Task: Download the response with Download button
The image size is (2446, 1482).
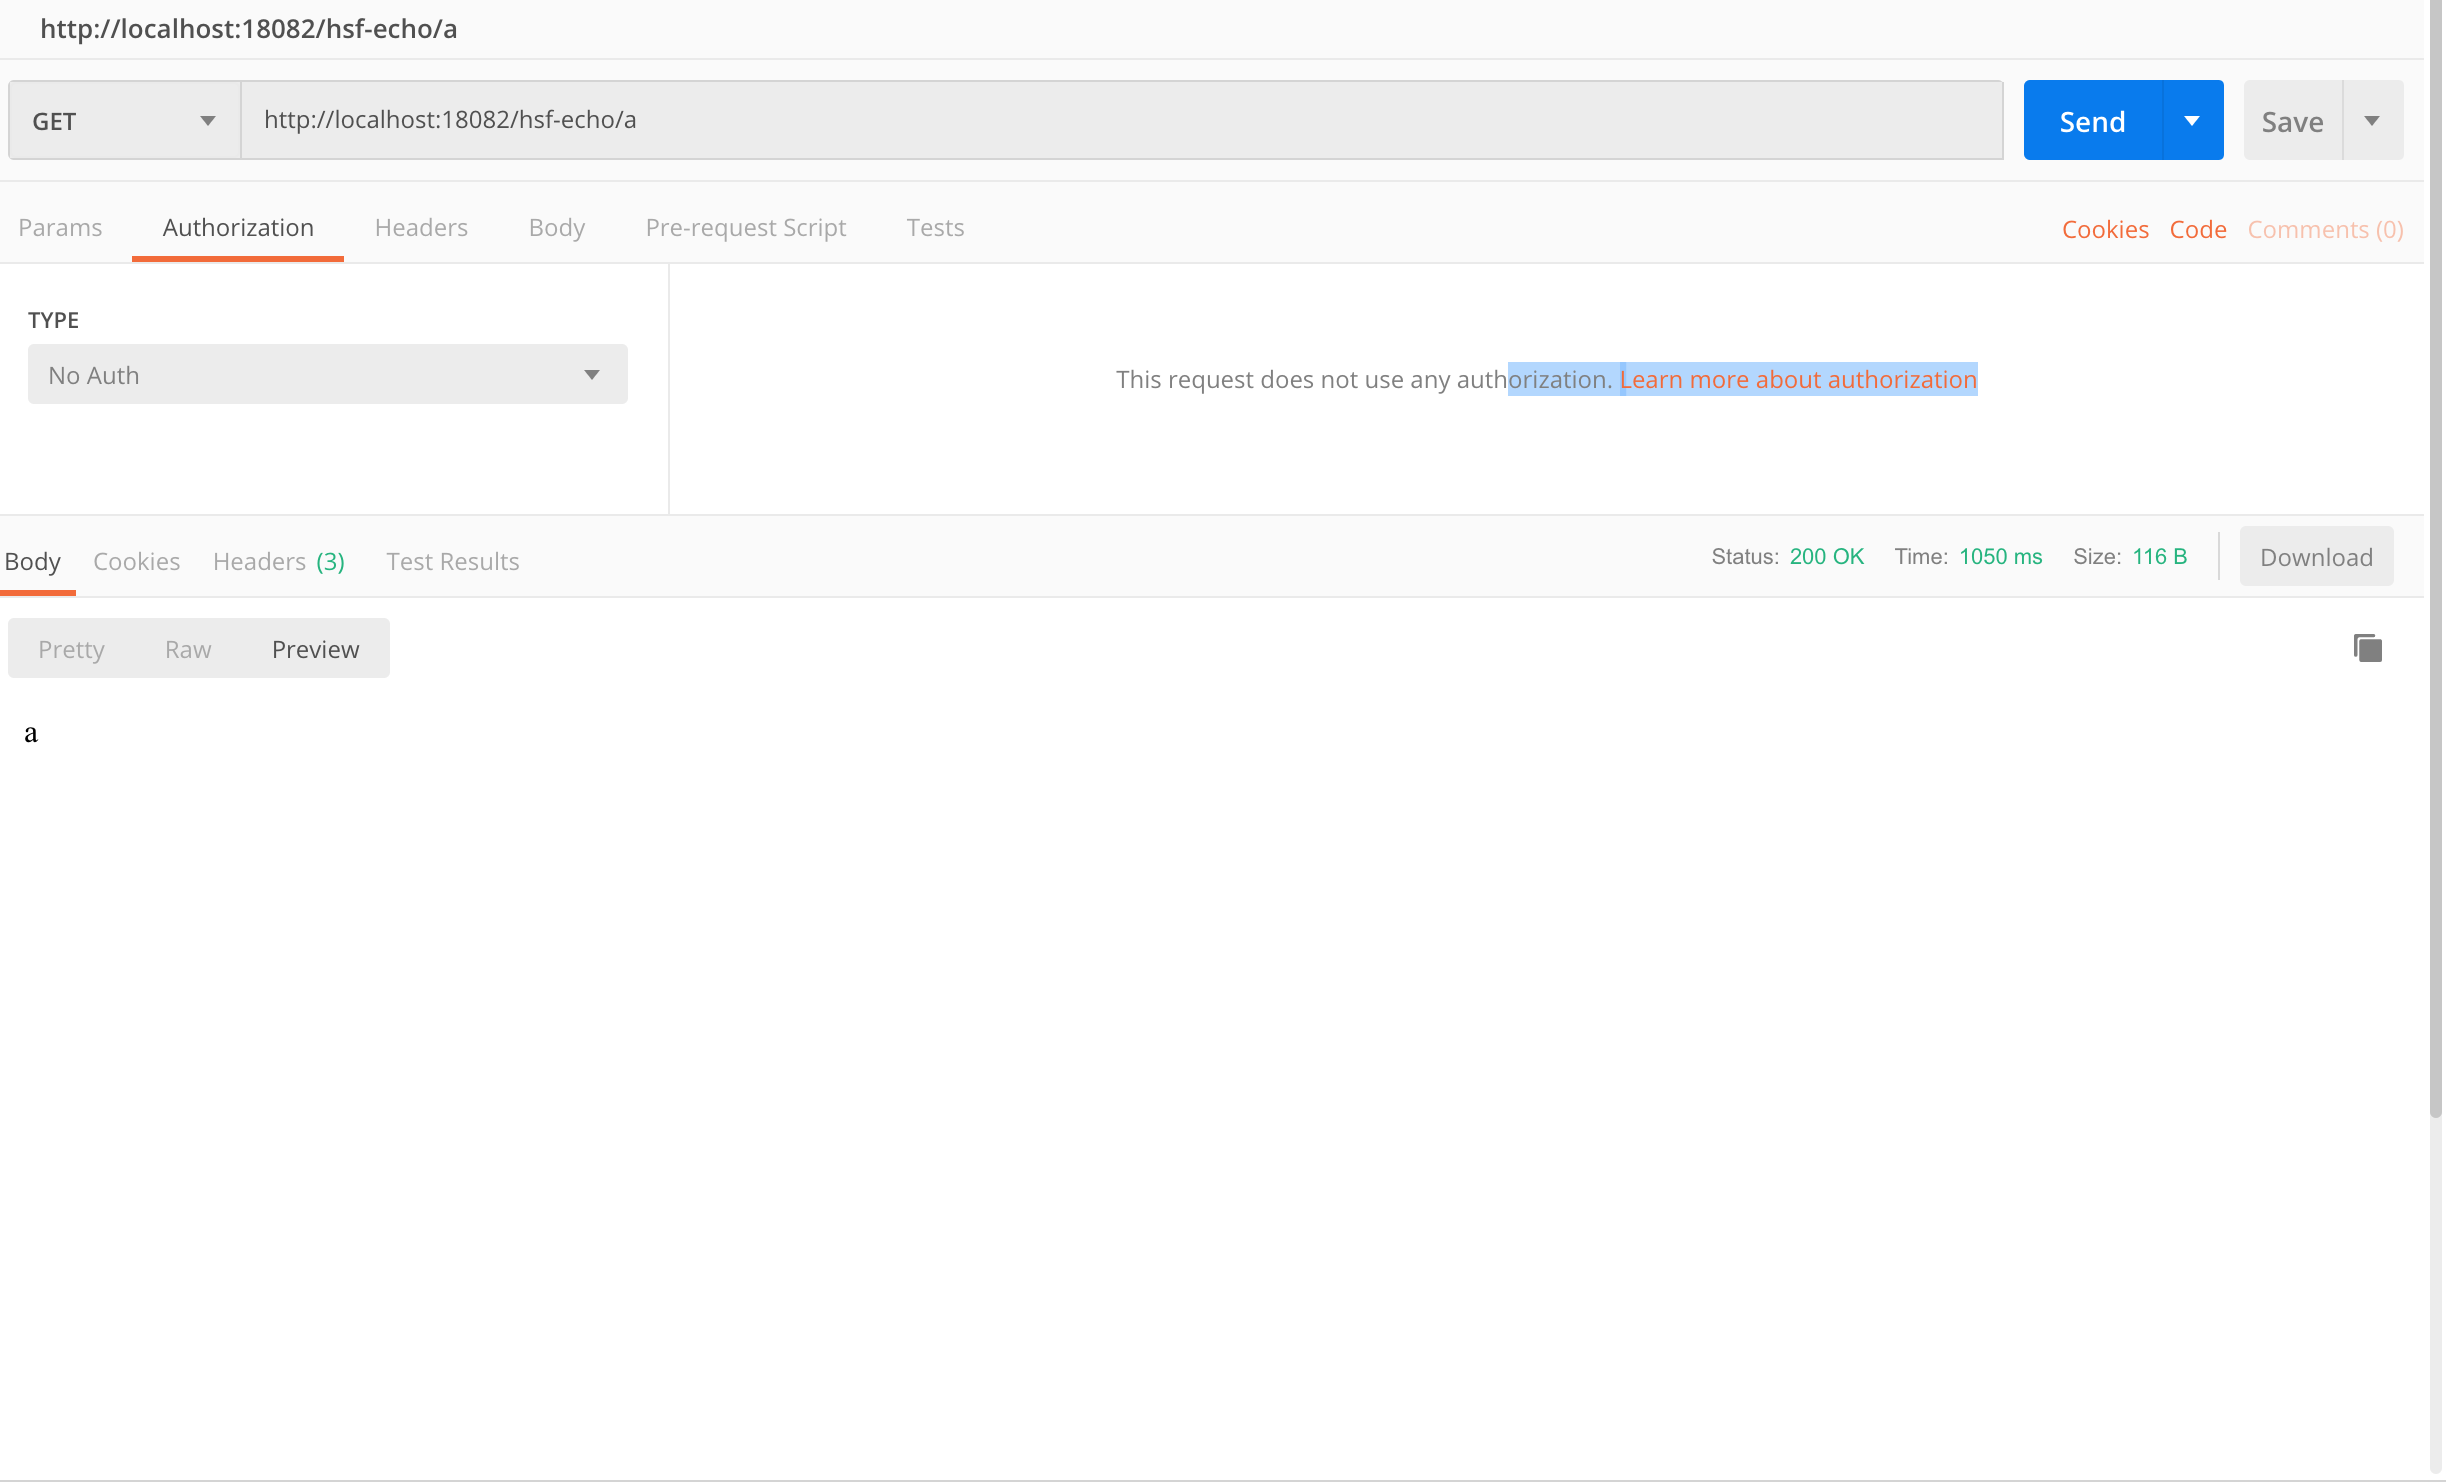Action: pyautogui.click(x=2316, y=557)
